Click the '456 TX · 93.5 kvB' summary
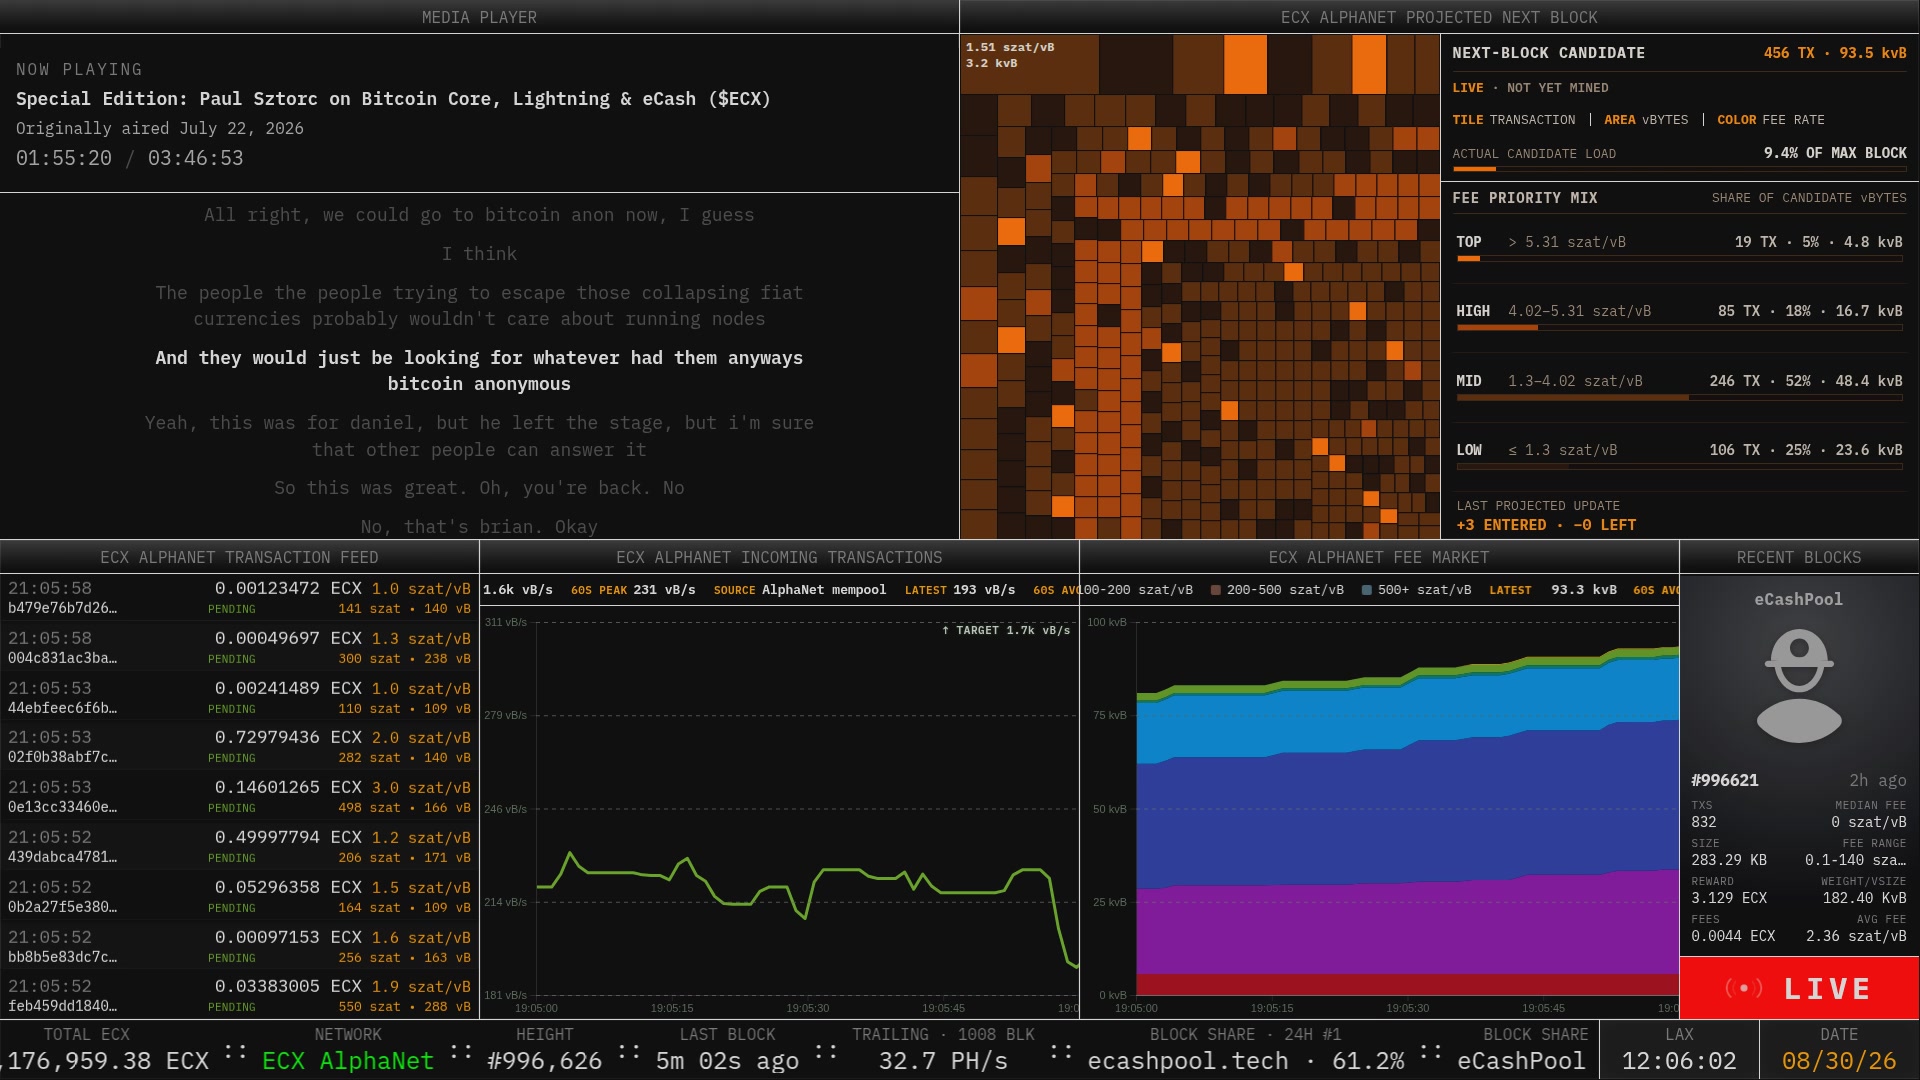The width and height of the screenshot is (1920, 1080). click(1835, 53)
